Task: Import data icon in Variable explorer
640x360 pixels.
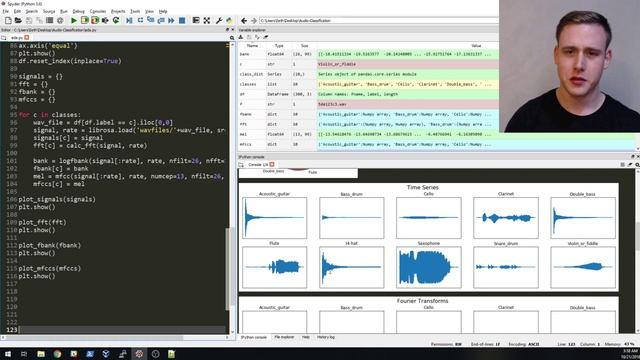Action: (241, 37)
